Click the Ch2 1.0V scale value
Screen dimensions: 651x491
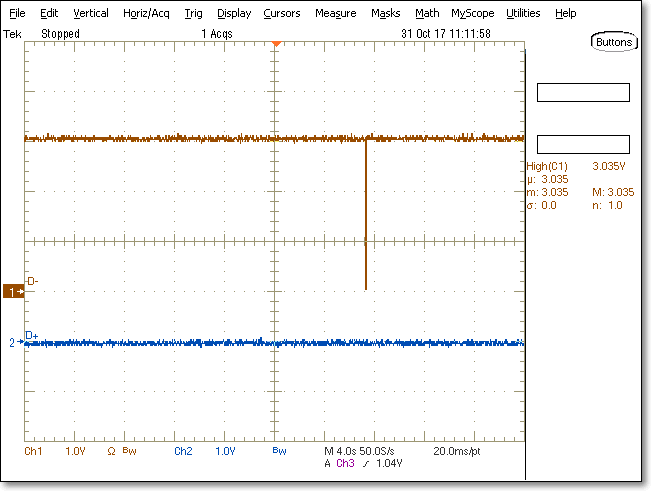coord(225,451)
